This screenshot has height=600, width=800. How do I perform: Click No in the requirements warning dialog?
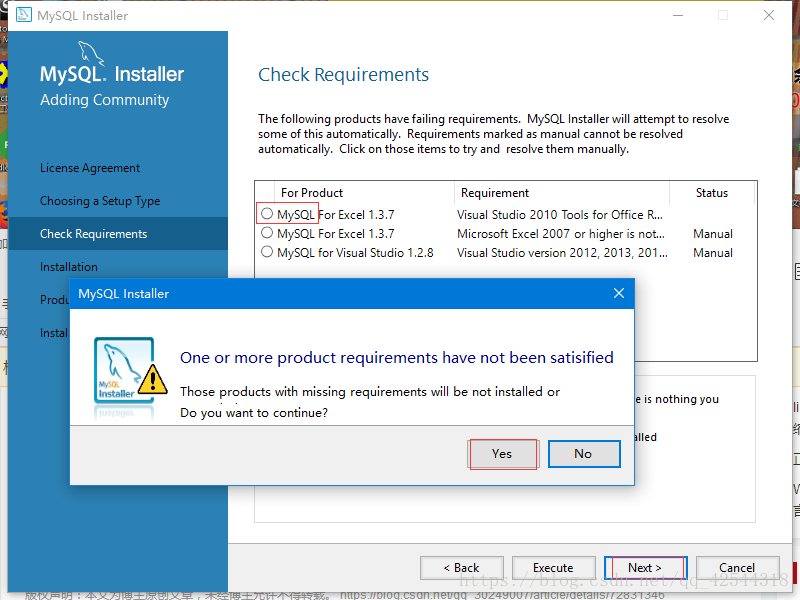point(584,454)
